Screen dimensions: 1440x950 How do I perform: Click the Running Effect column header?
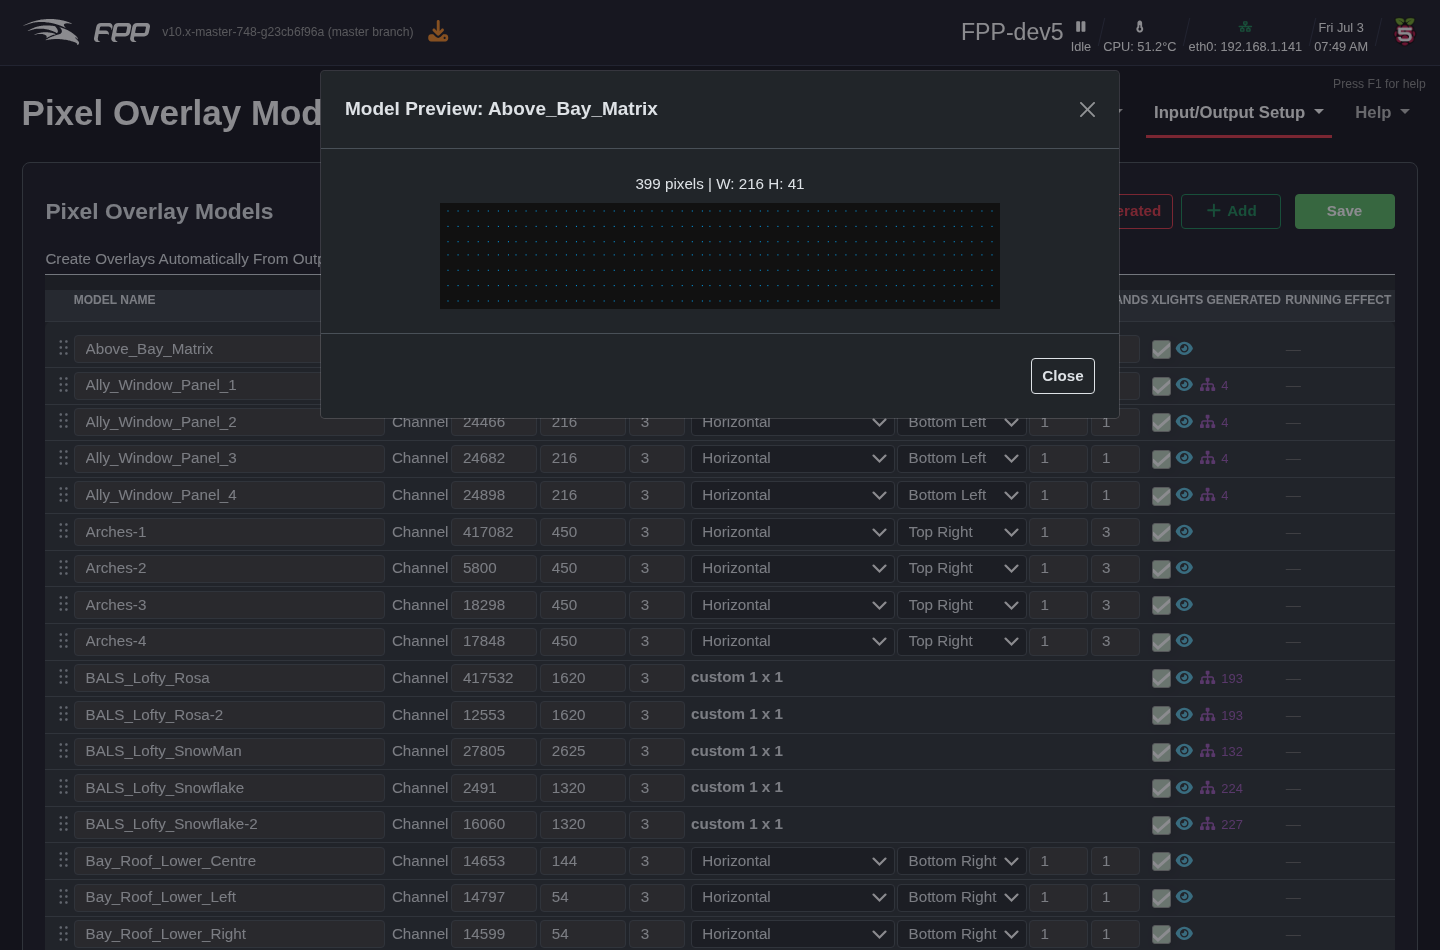click(x=1338, y=300)
